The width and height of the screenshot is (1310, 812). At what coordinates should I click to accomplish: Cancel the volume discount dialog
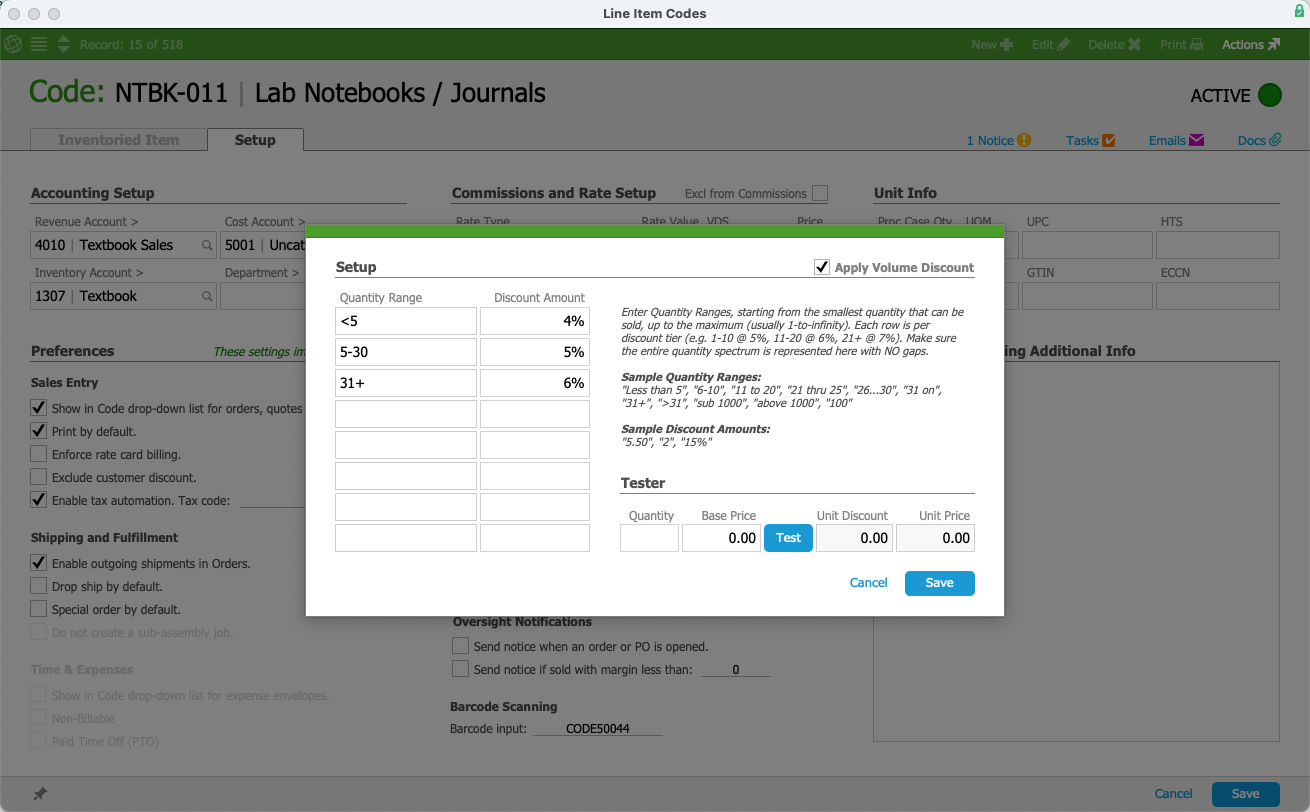(868, 583)
